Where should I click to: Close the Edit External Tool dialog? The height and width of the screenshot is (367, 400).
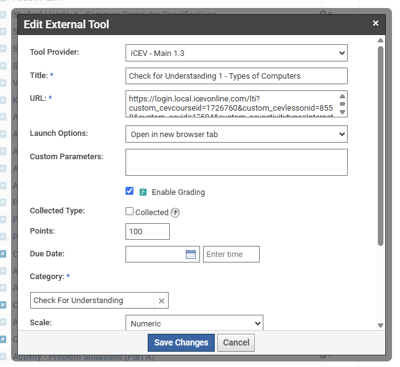375,23
